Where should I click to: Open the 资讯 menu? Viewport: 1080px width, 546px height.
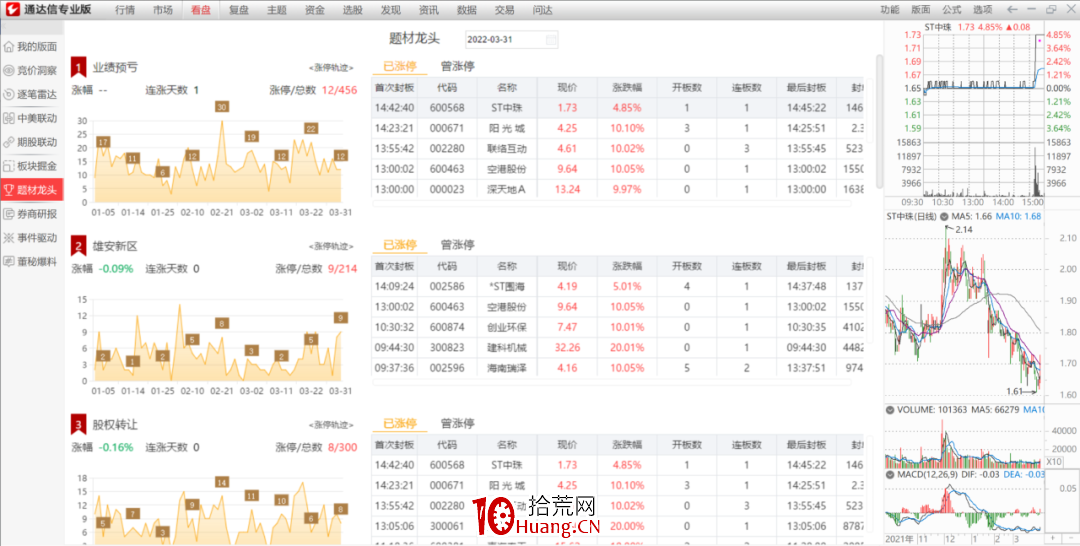click(428, 10)
